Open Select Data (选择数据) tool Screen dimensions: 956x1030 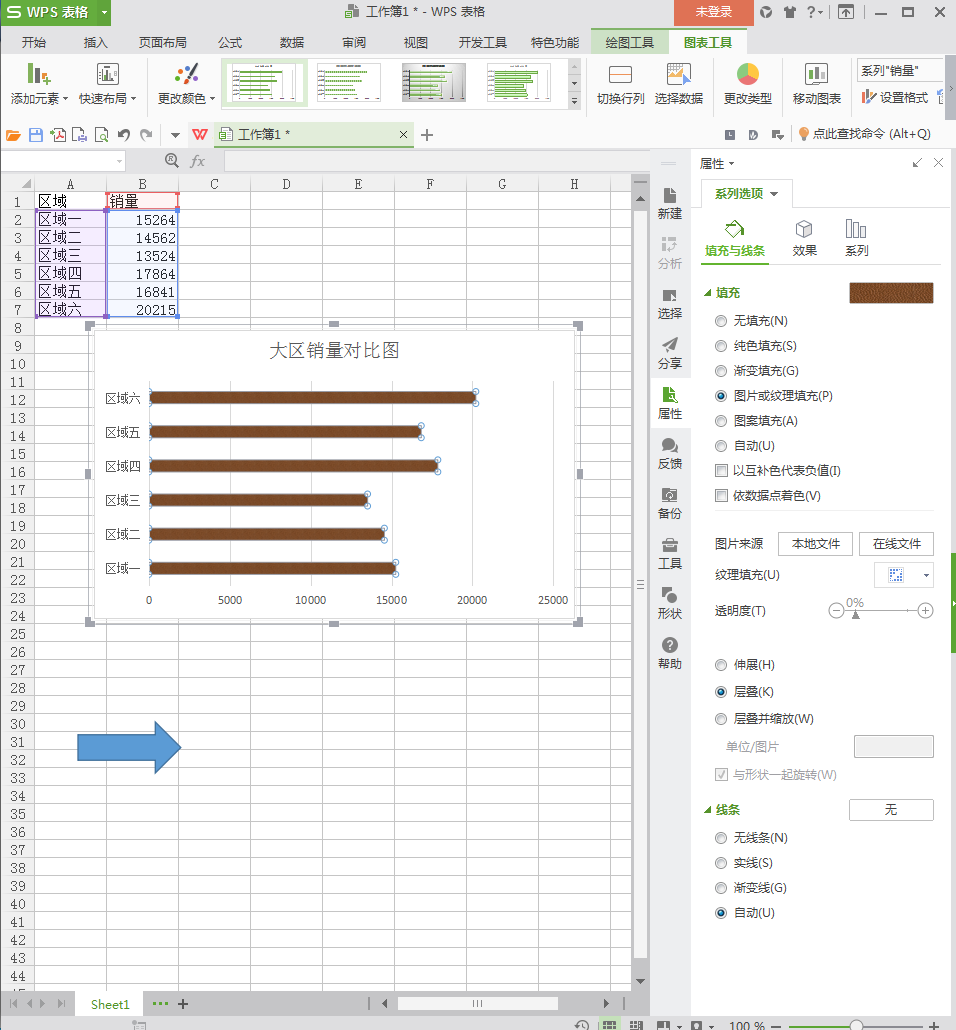pos(679,74)
